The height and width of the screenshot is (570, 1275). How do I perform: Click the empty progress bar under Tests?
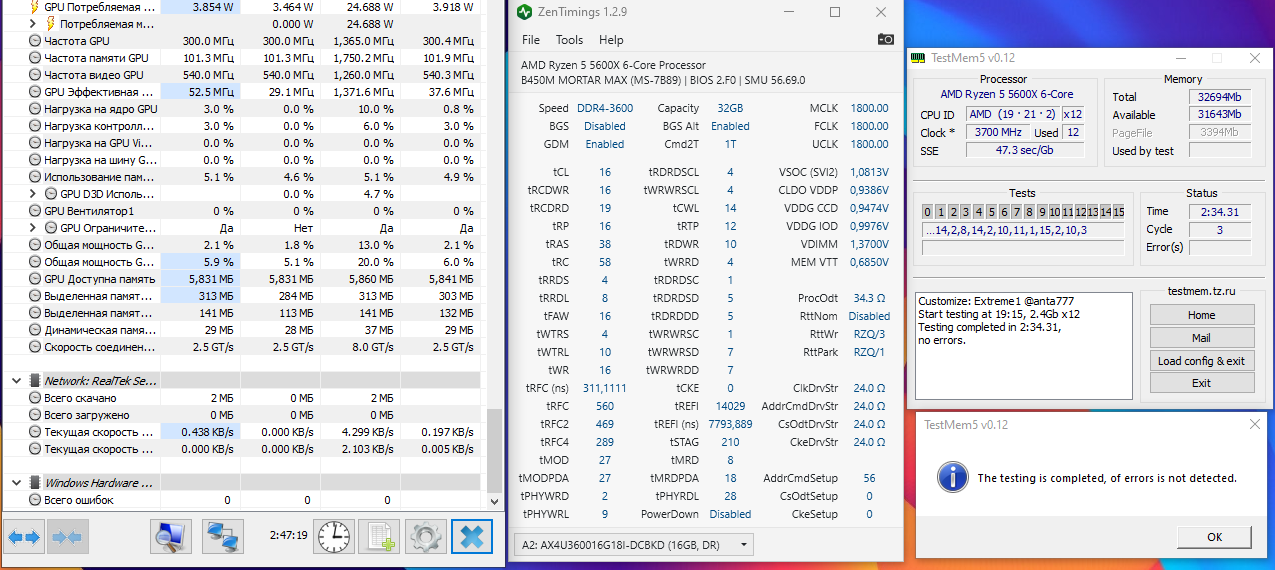1023,247
